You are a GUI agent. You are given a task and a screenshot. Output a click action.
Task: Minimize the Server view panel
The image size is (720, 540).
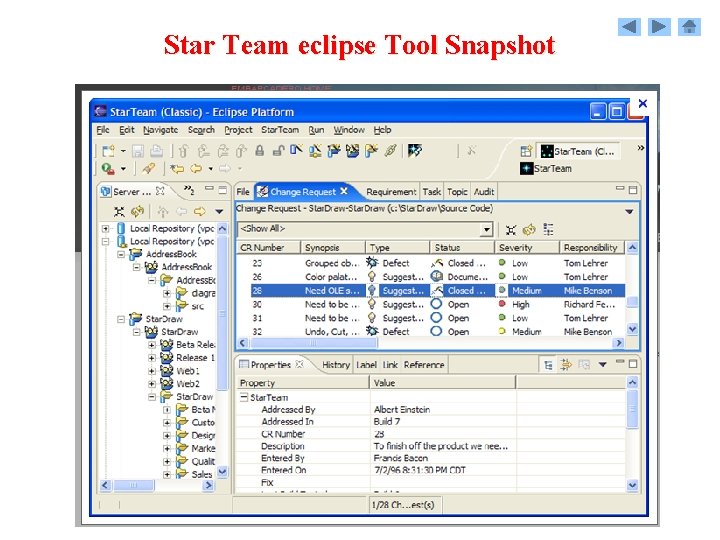click(209, 189)
